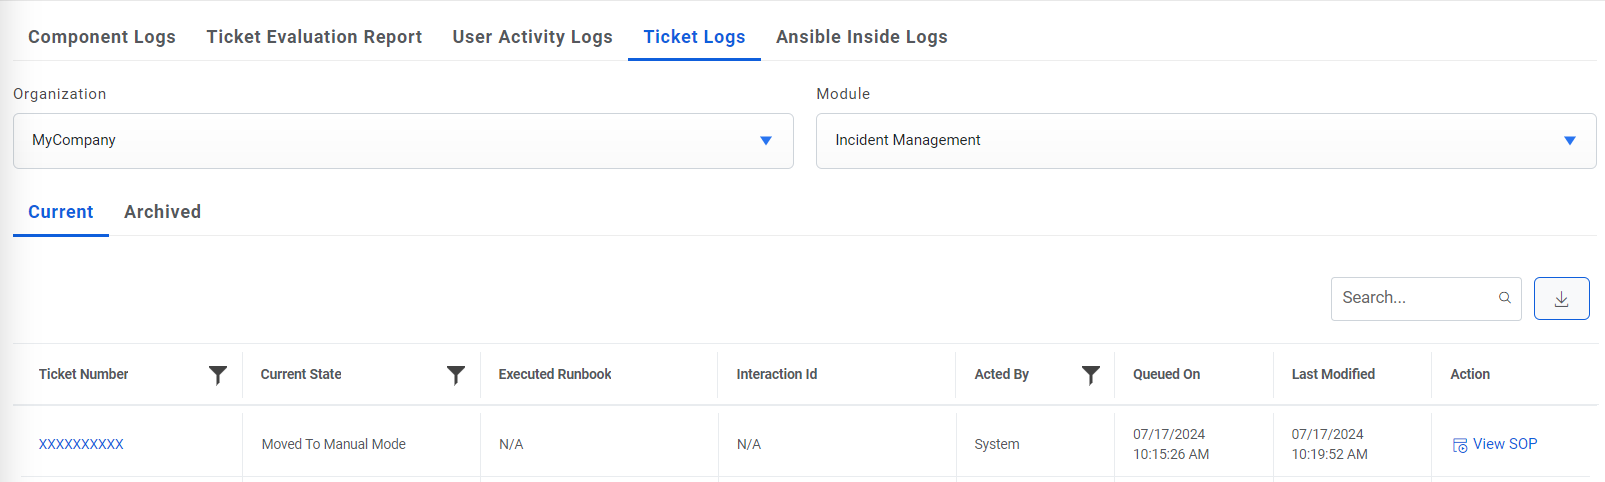The height and width of the screenshot is (482, 1605).
Task: Click the Current State filter icon
Action: click(455, 375)
